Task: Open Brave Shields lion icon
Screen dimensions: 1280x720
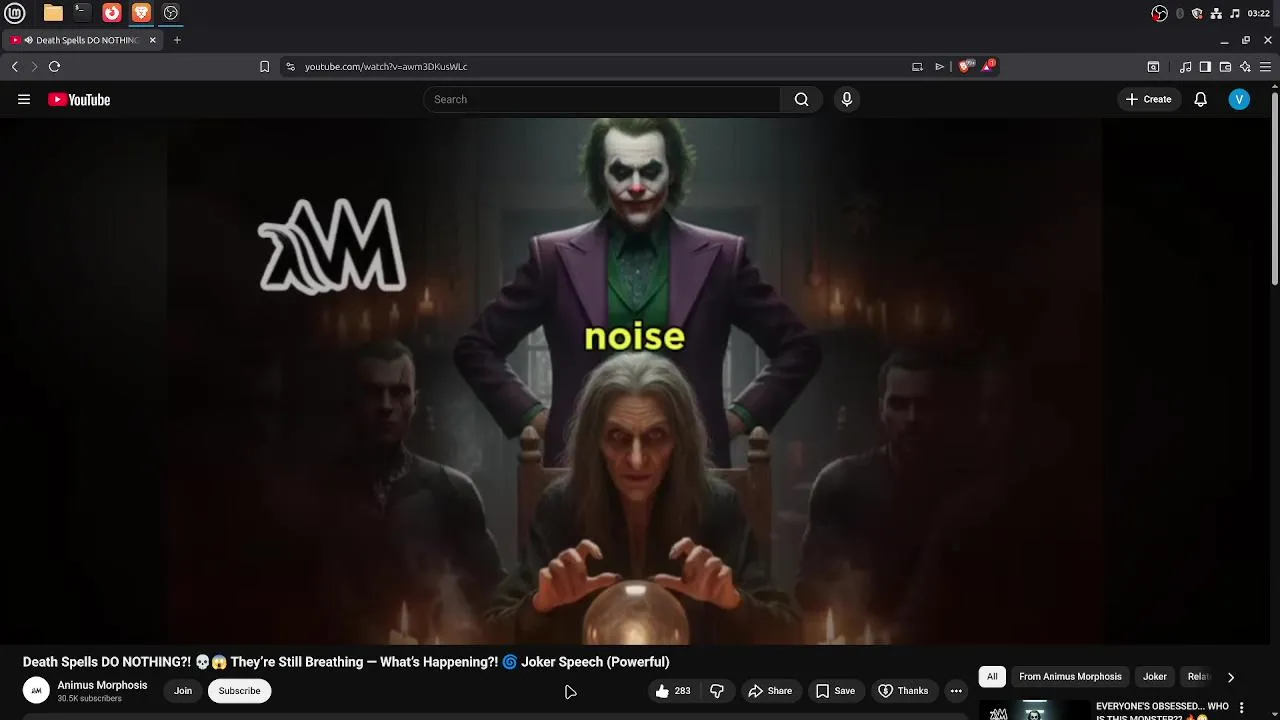Action: click(x=964, y=66)
